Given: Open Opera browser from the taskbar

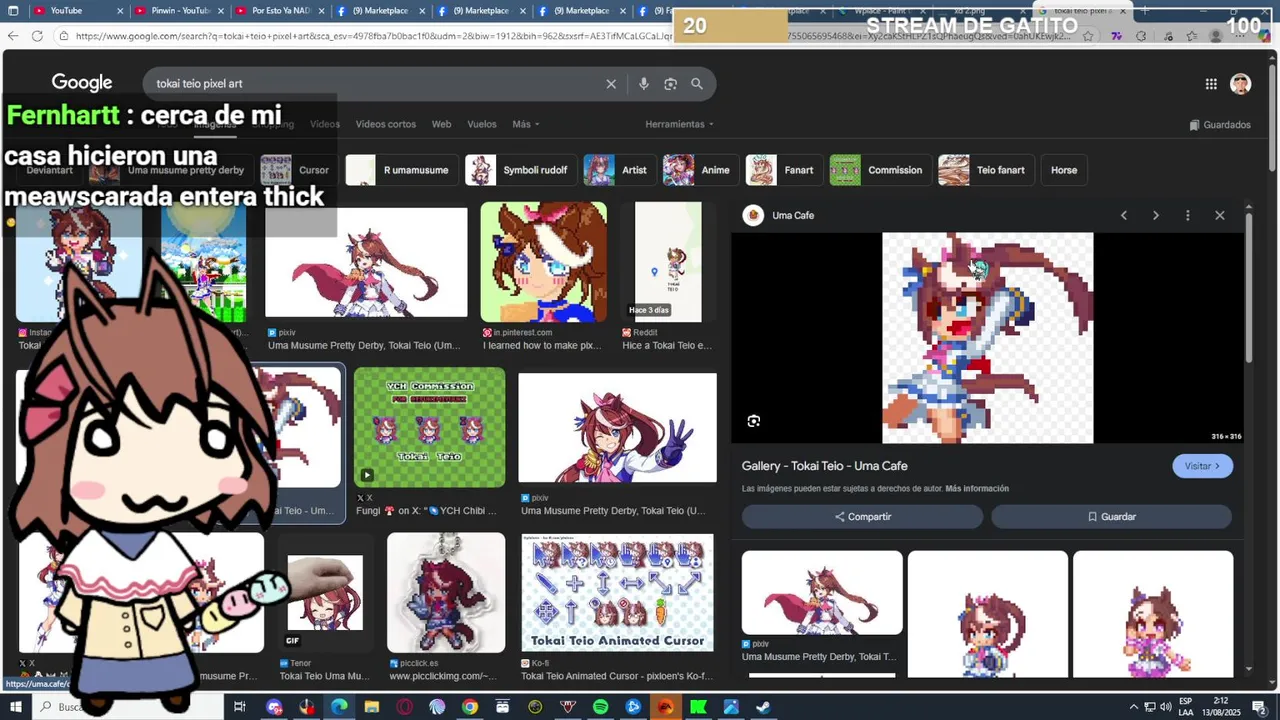Looking at the screenshot, I should pos(405,707).
